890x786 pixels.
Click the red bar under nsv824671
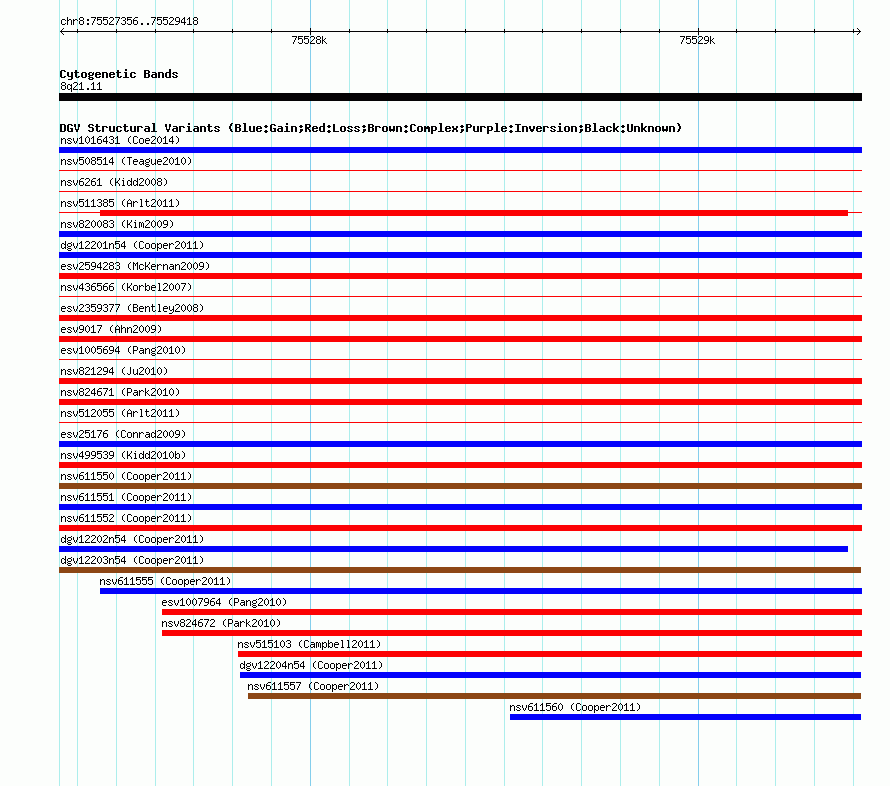click(460, 402)
